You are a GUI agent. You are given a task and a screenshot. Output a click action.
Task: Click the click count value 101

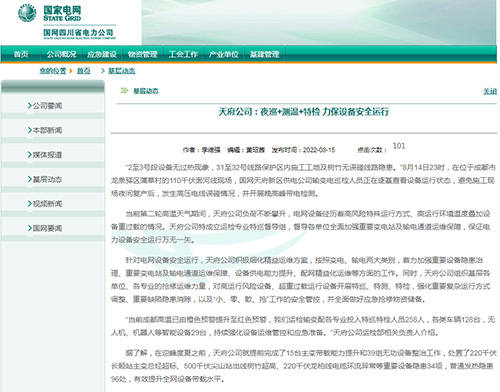pos(399,146)
